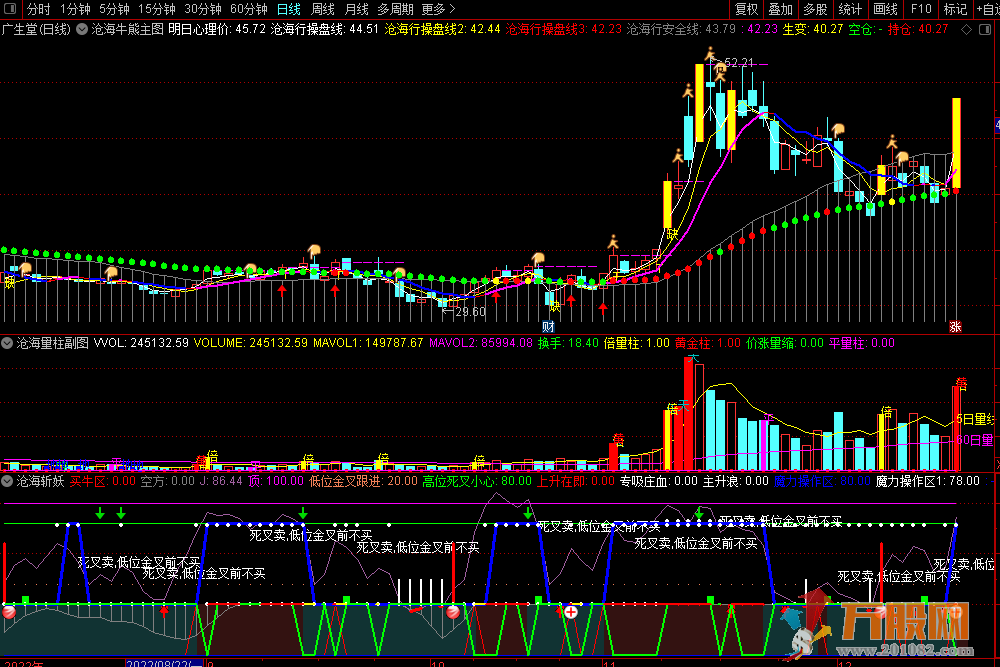Switch to 周线 weekly chart
The height and width of the screenshot is (667, 1000).
323,9
